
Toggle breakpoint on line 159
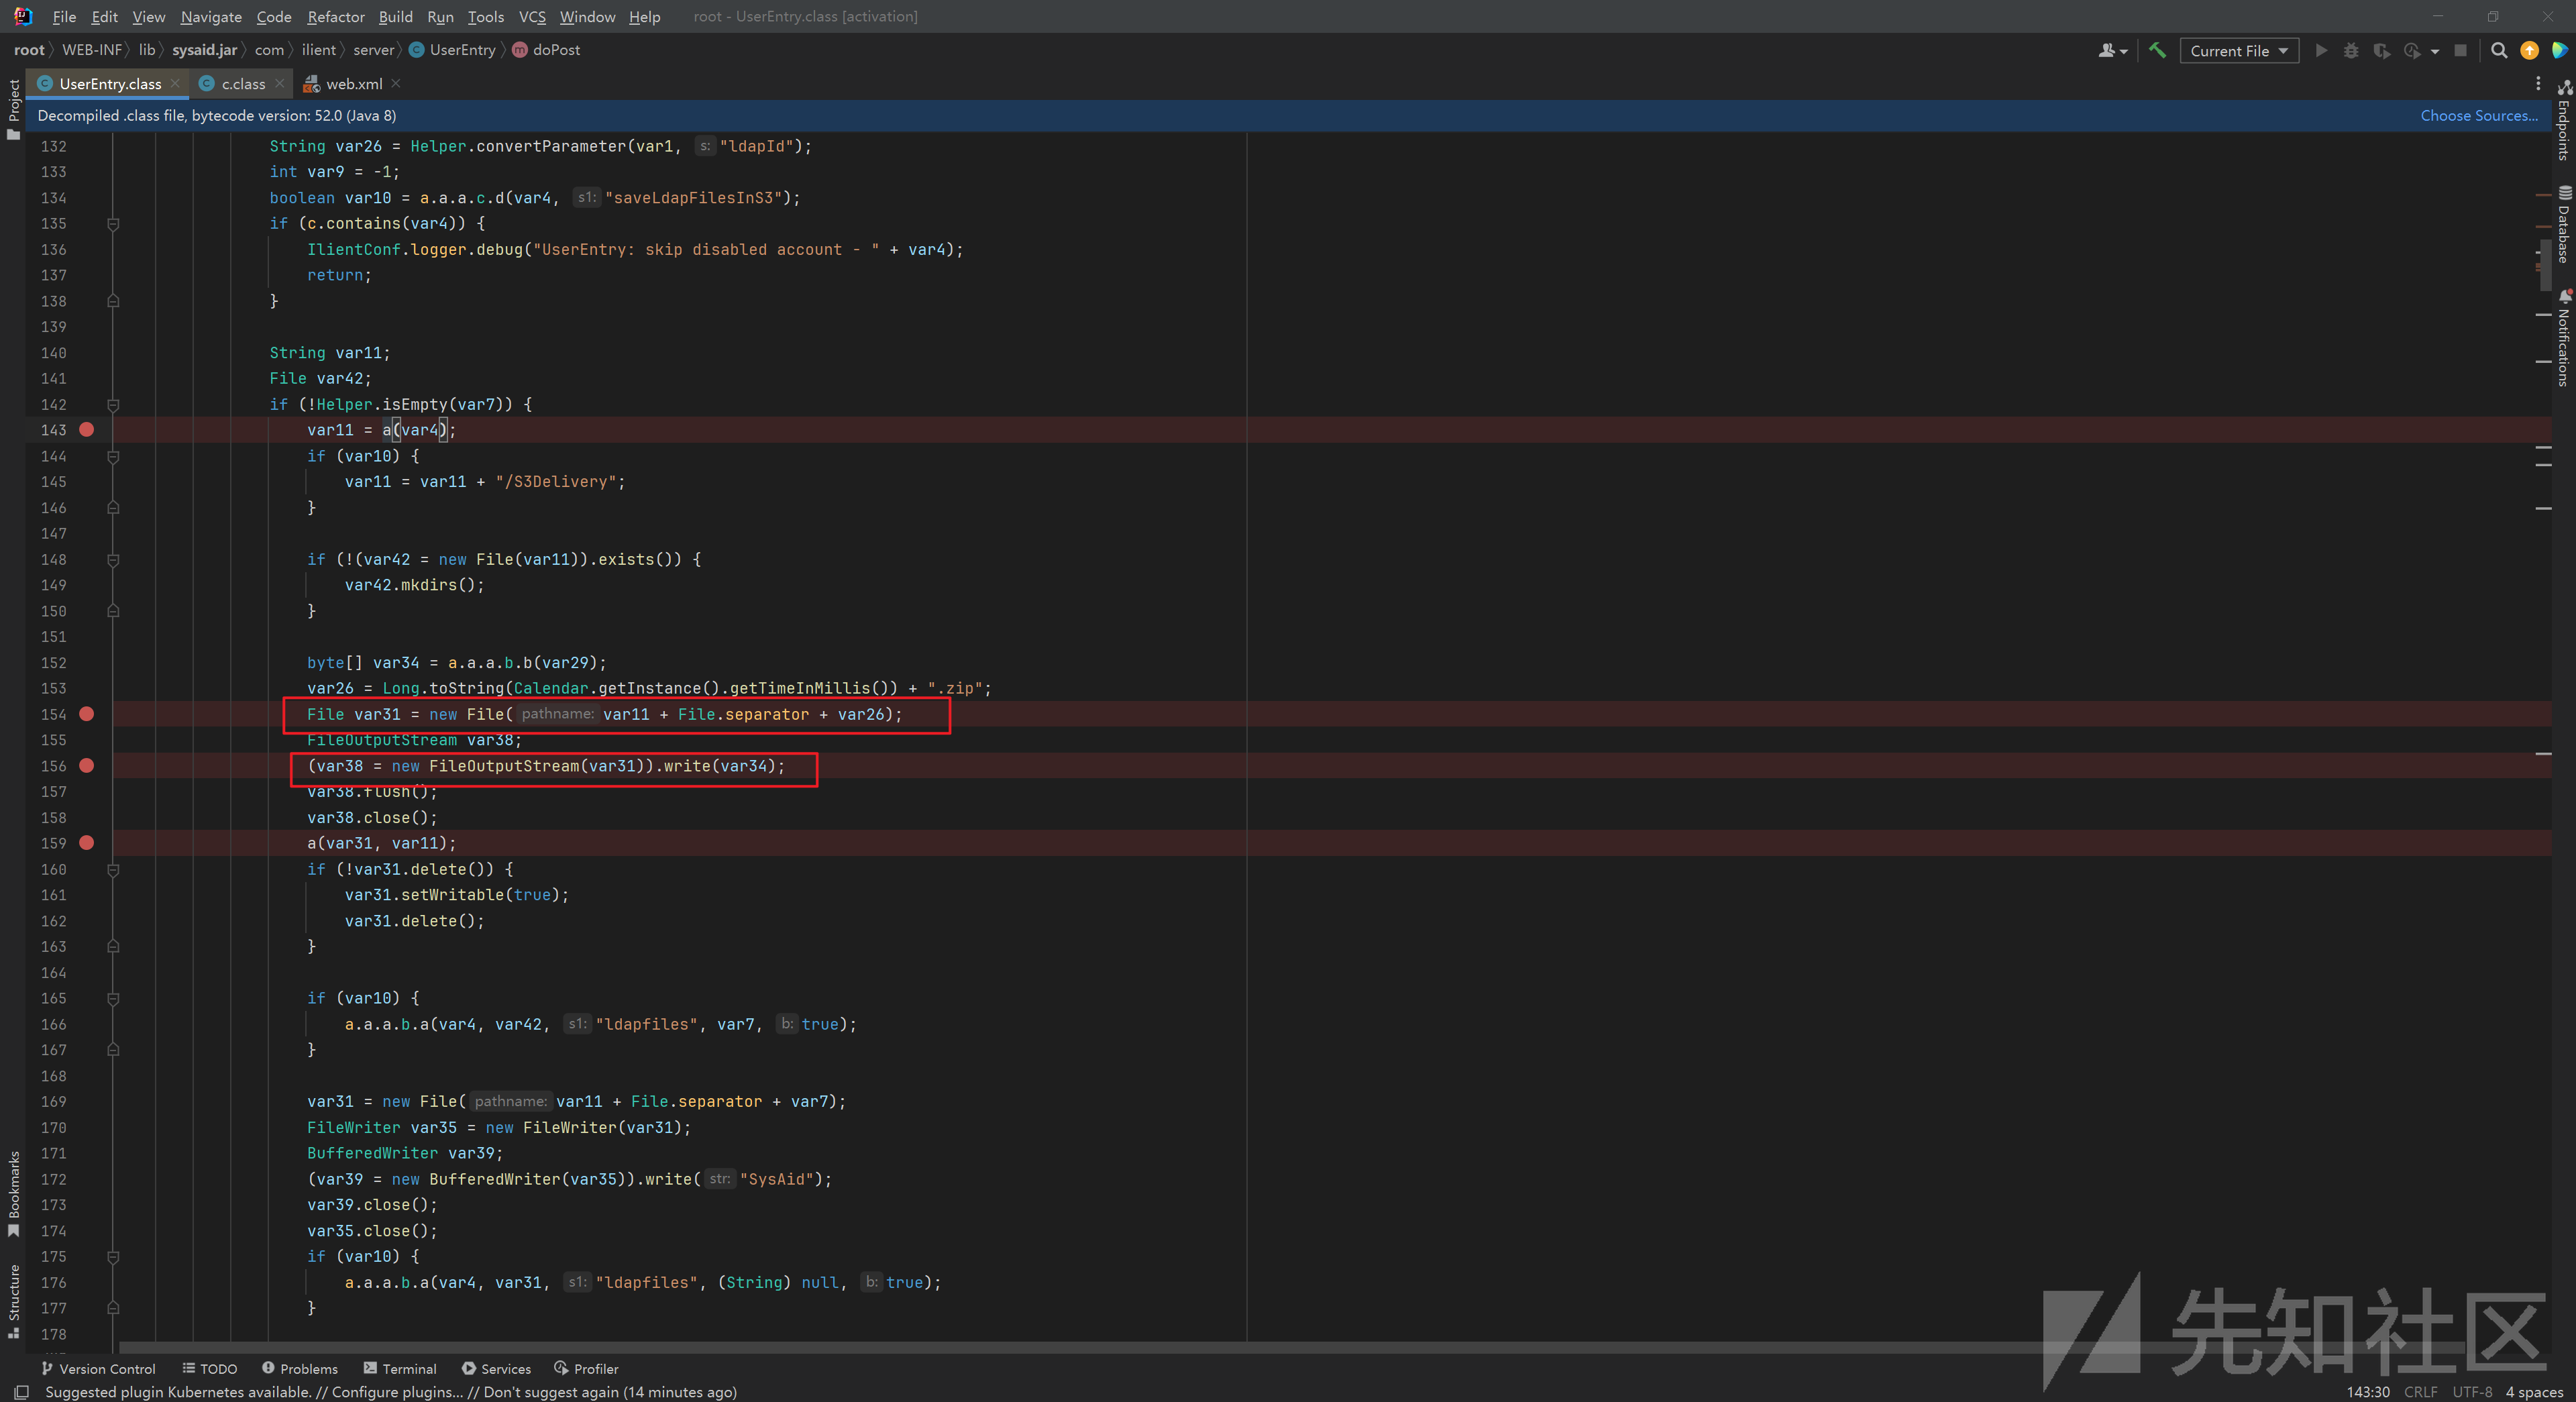87,843
